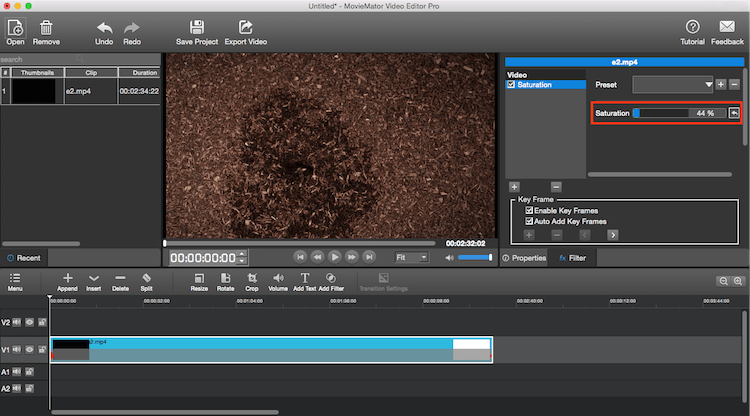Viewport: 750px width, 416px height.
Task: Send feedback with the envelope icon
Action: (x=727, y=33)
